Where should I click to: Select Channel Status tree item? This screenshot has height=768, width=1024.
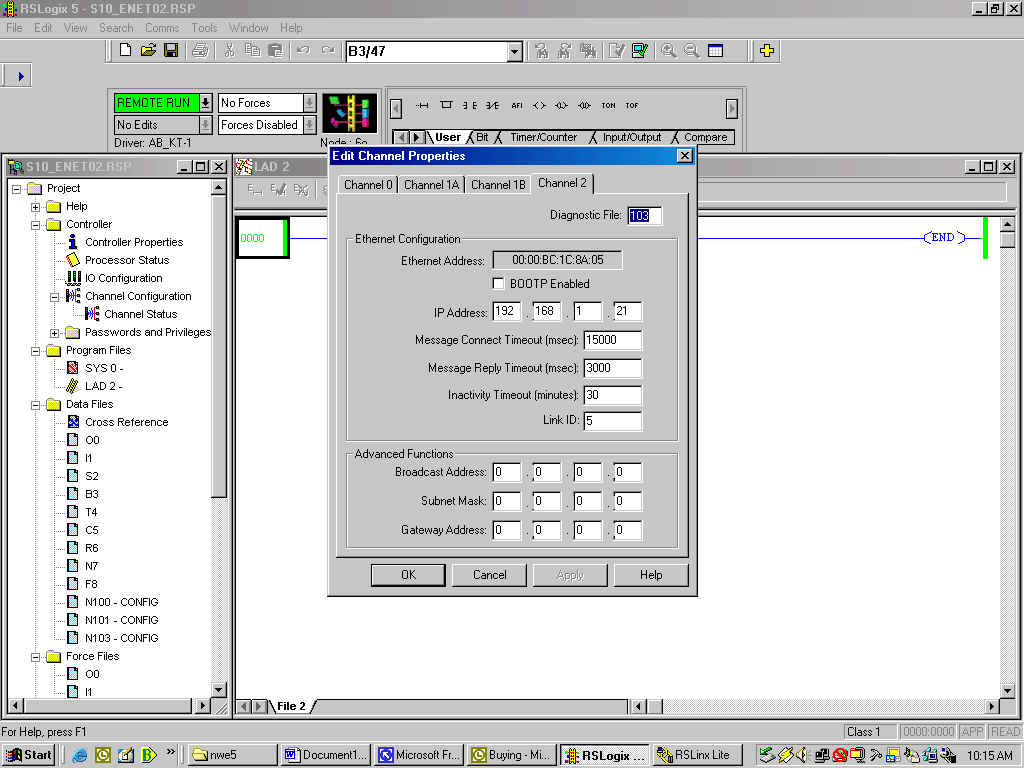(140, 314)
